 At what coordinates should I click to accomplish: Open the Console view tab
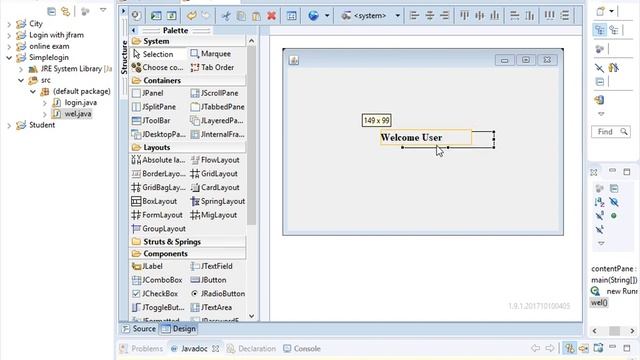[302, 349]
